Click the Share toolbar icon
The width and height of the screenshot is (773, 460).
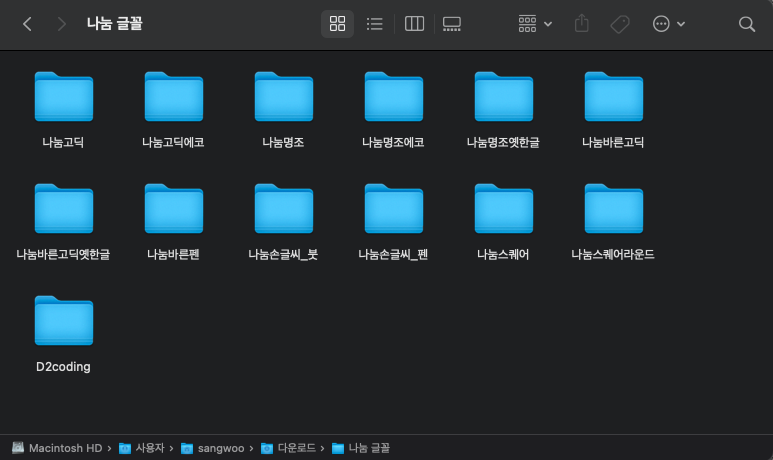coord(582,23)
